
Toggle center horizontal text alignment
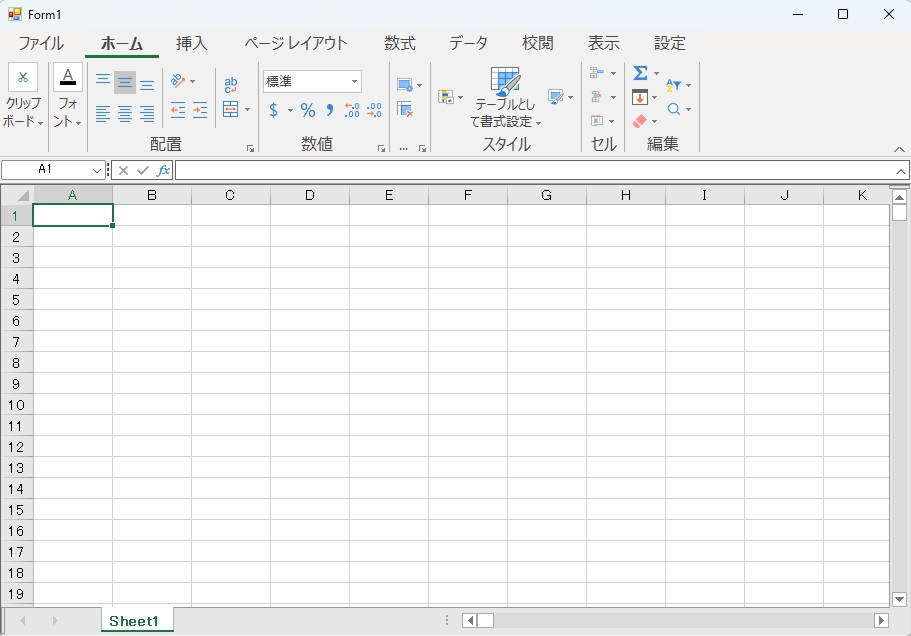(x=124, y=113)
